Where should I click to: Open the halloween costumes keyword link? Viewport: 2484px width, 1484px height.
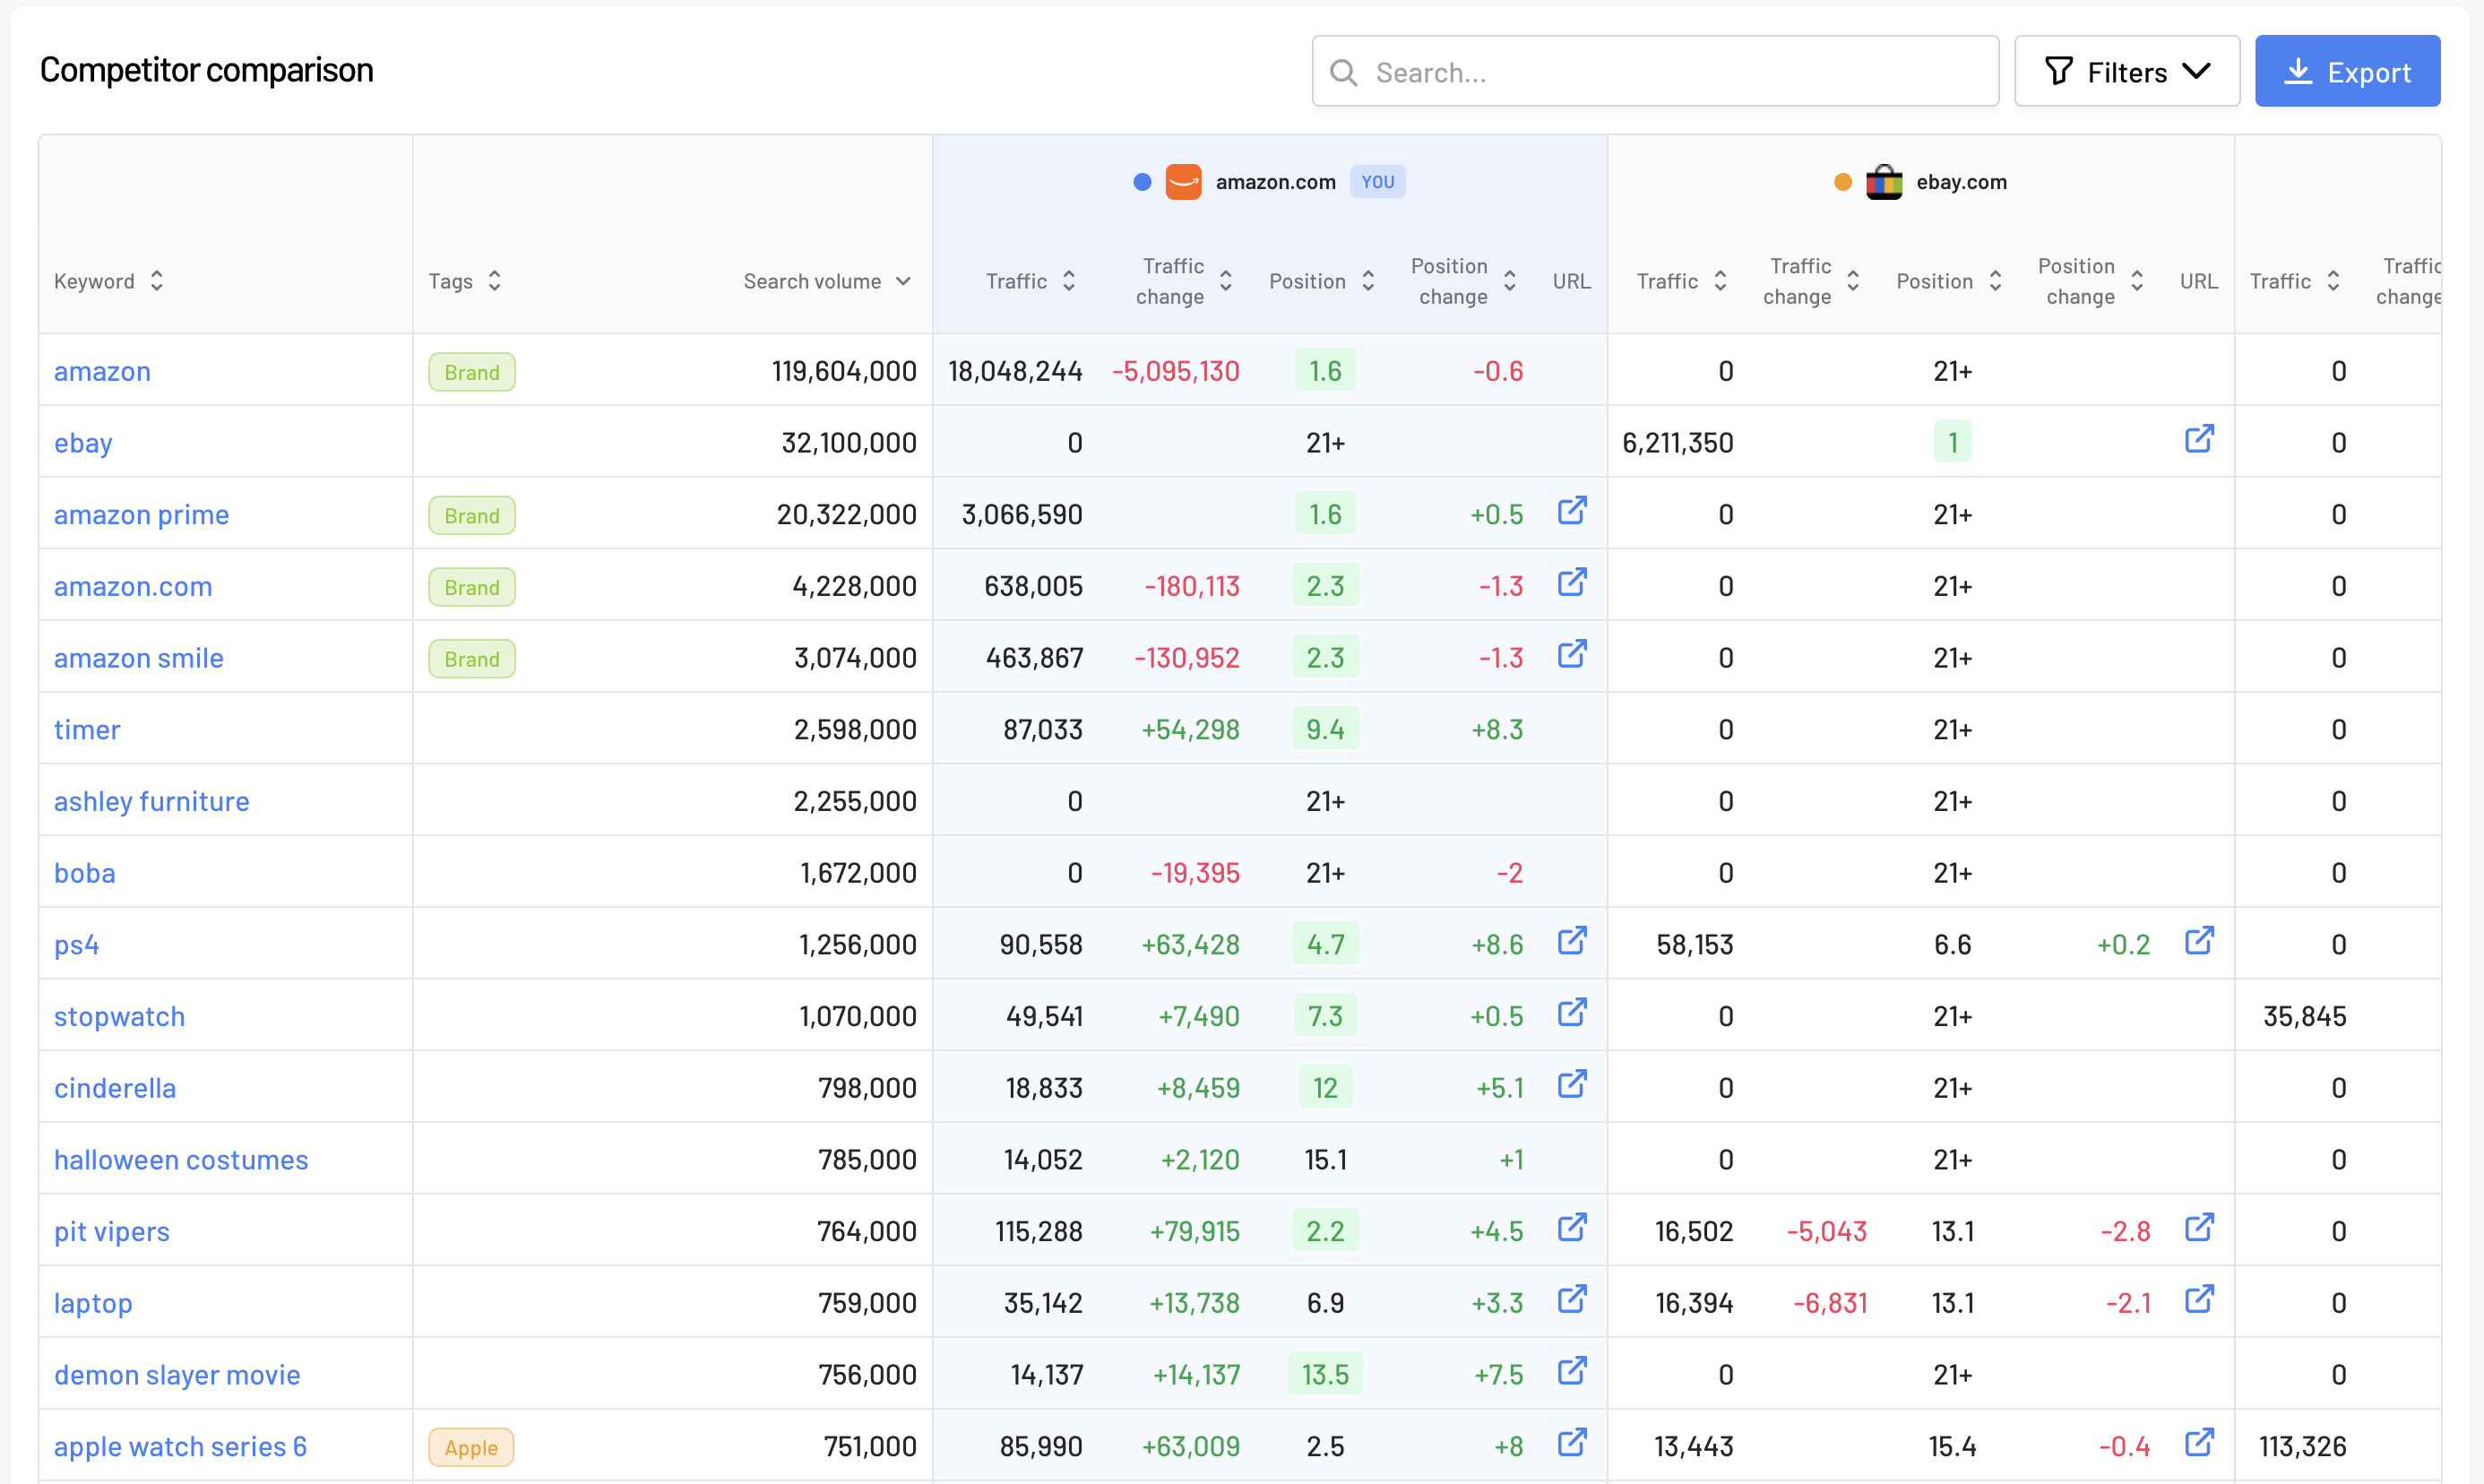click(181, 1160)
